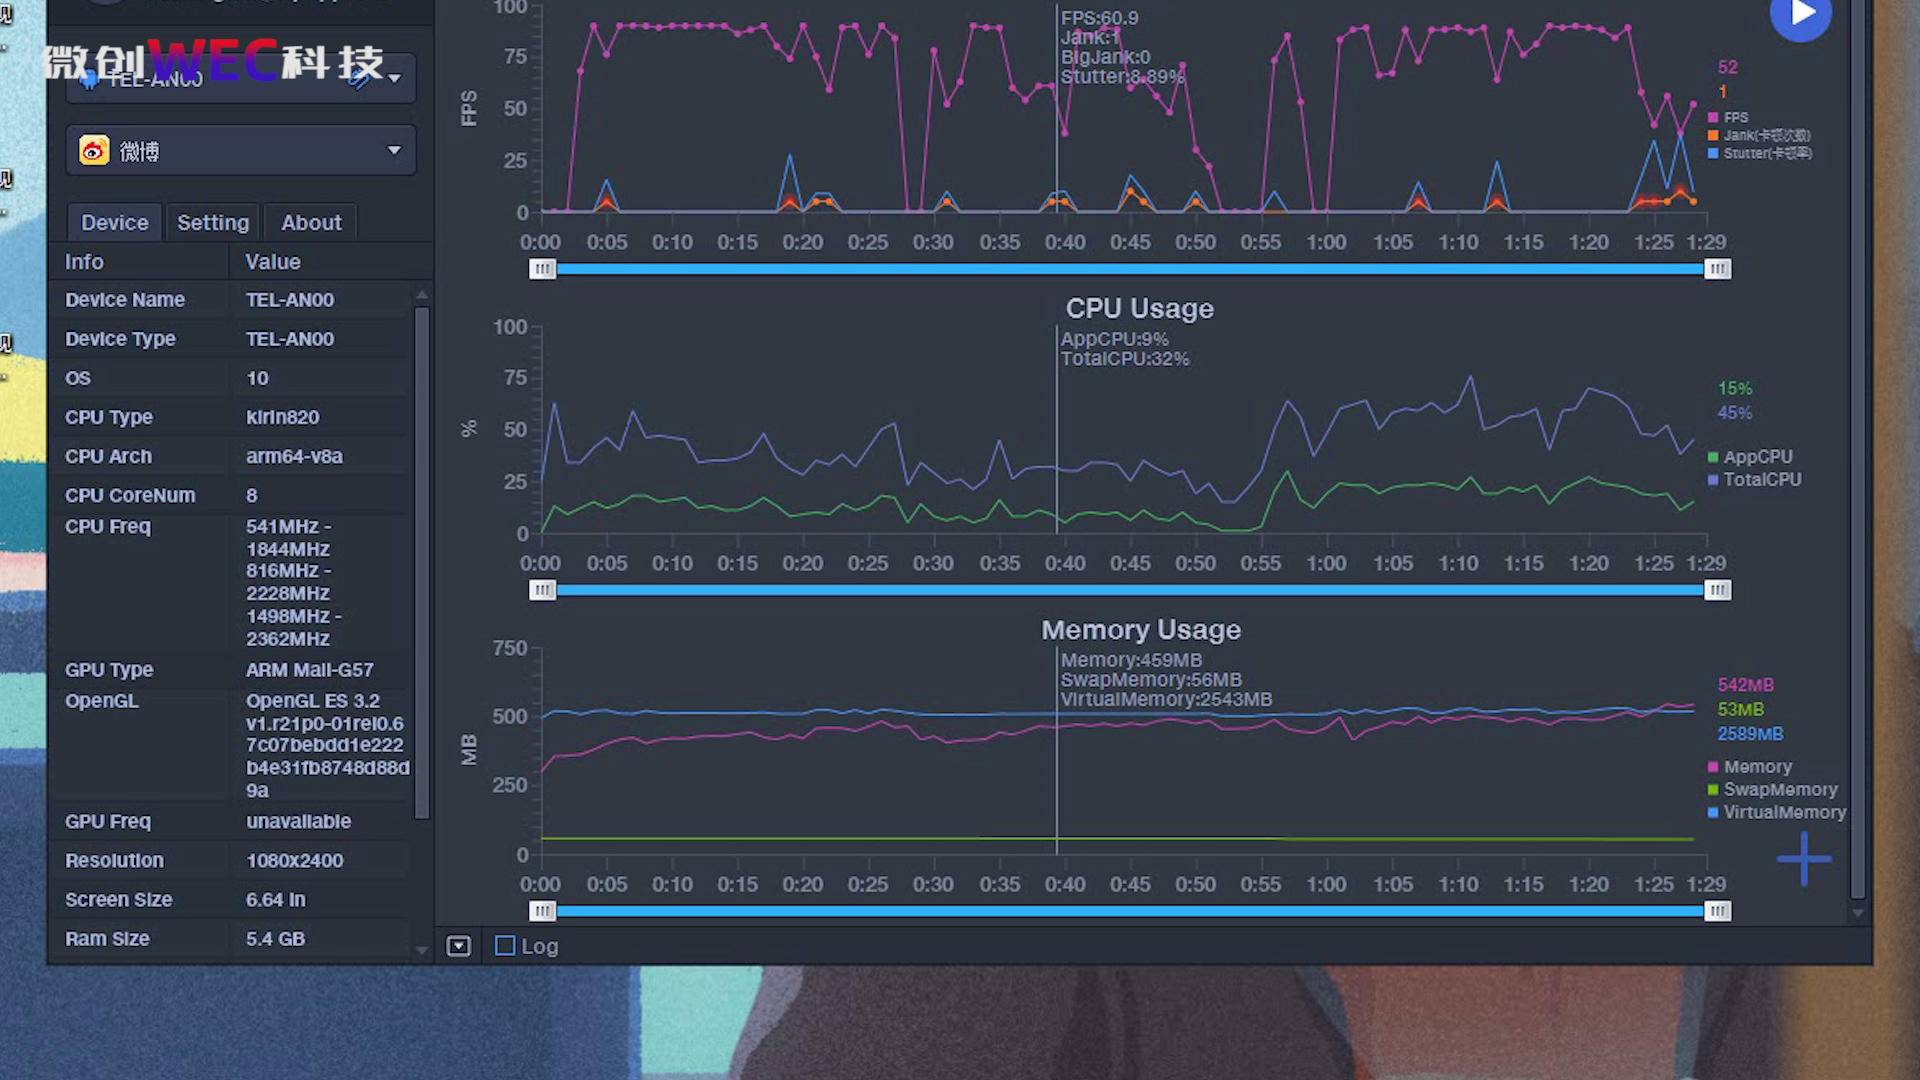Select the CPU CoreNum value 8
Image resolution: width=1920 pixels, height=1080 pixels.
252,495
